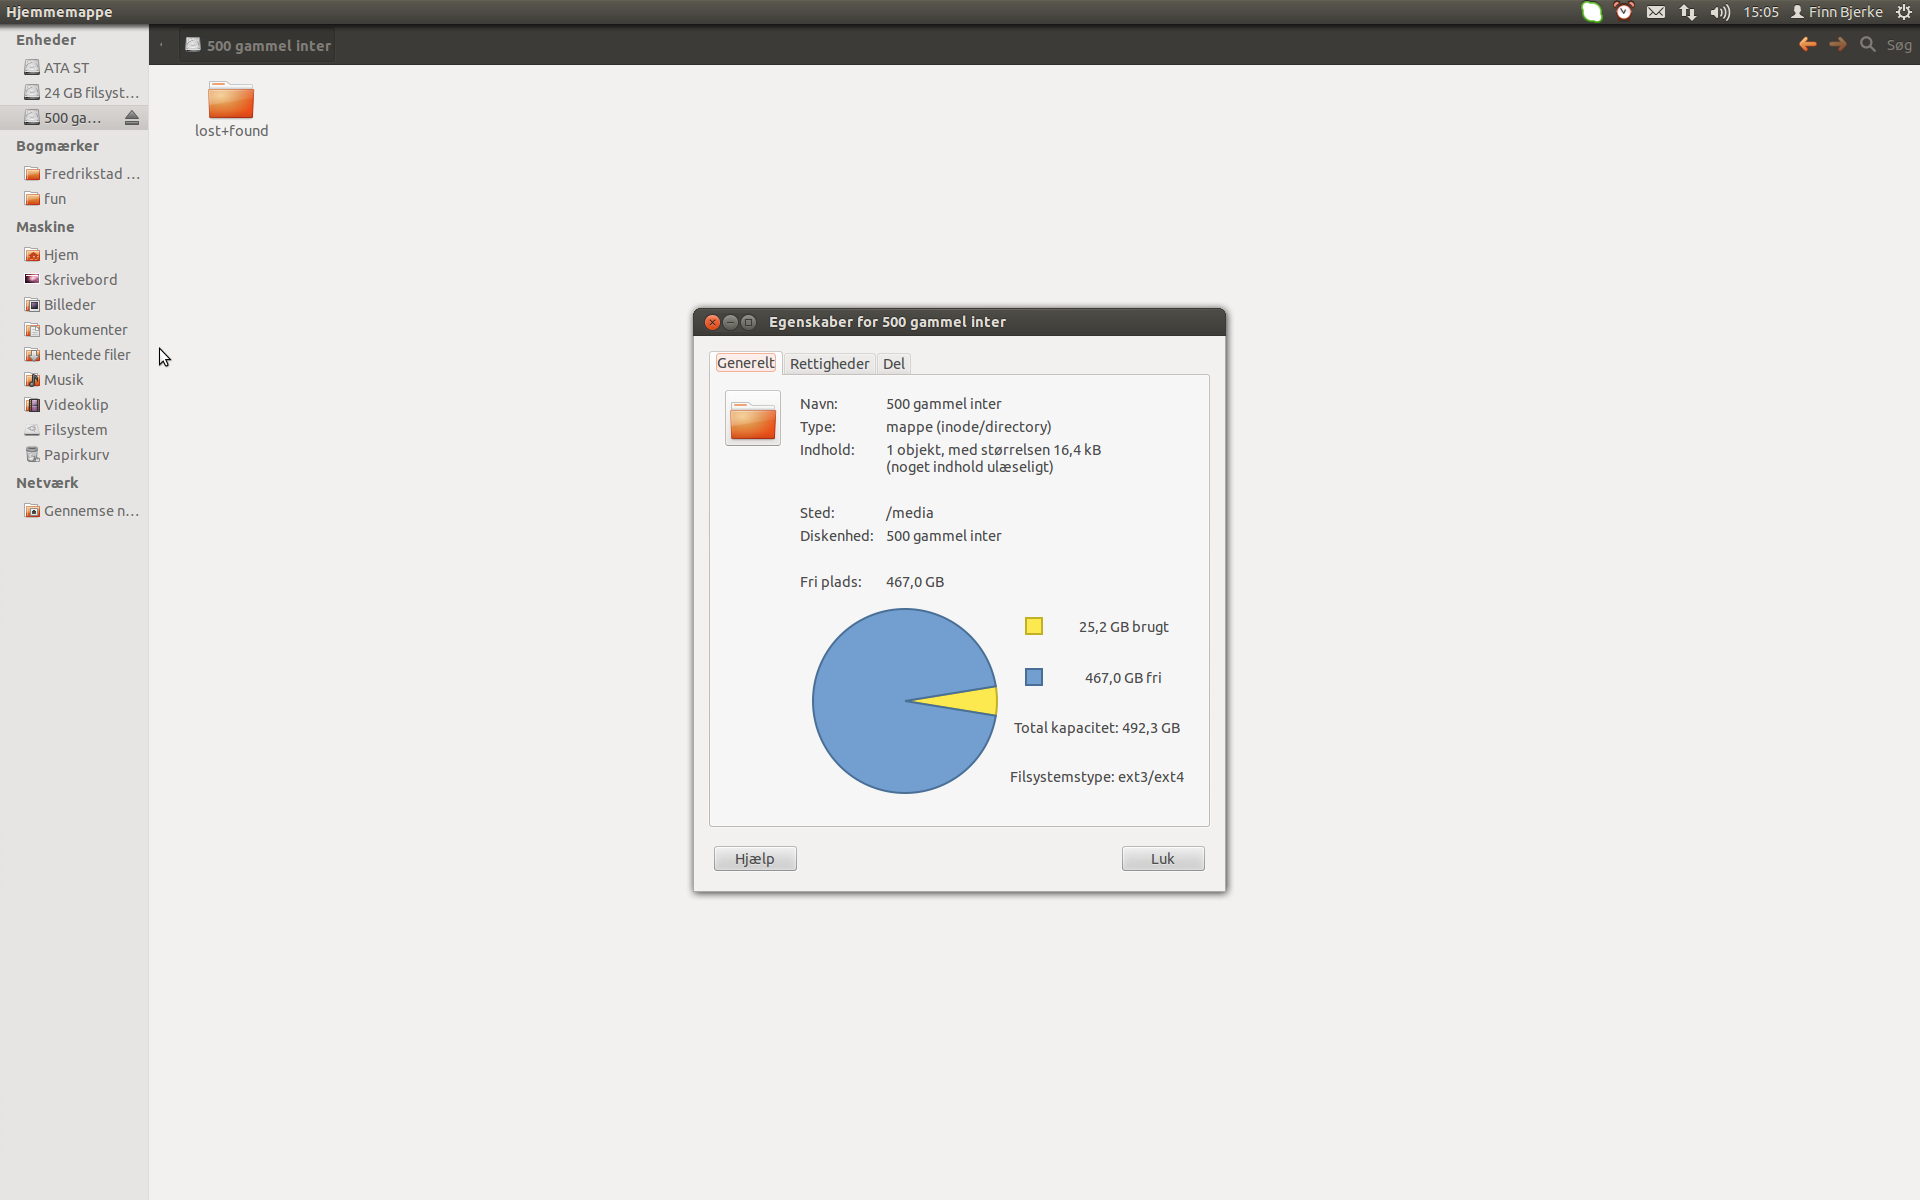The height and width of the screenshot is (1200, 1920).
Task: Close the properties dialog with the red button
Action: click(x=712, y=322)
